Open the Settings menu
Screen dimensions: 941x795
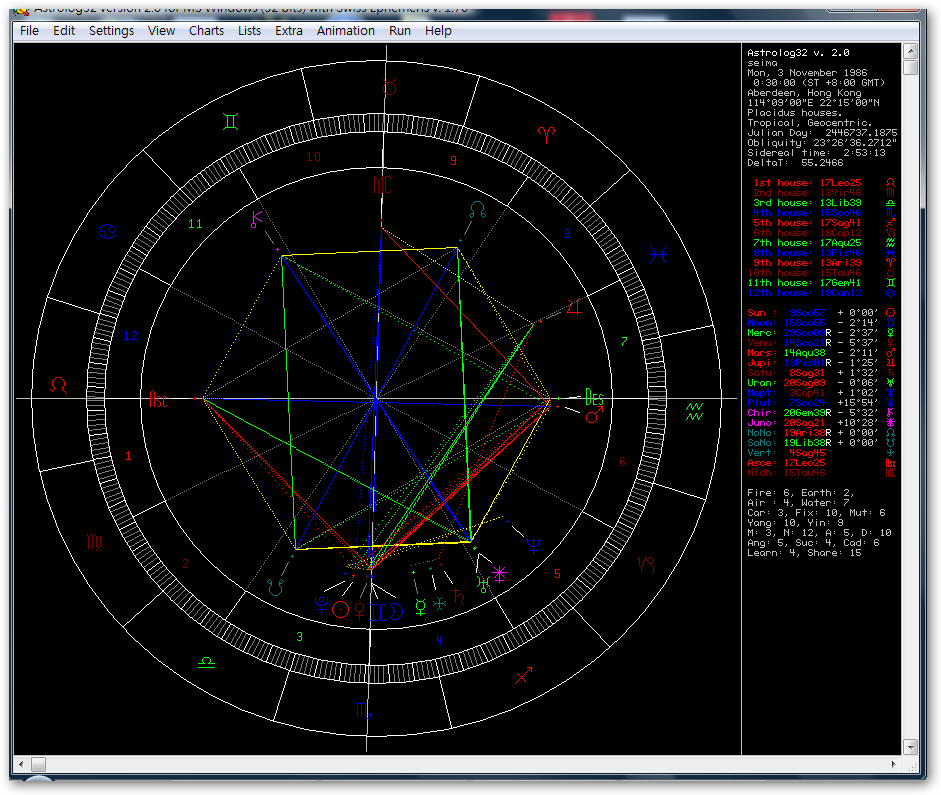coord(111,31)
